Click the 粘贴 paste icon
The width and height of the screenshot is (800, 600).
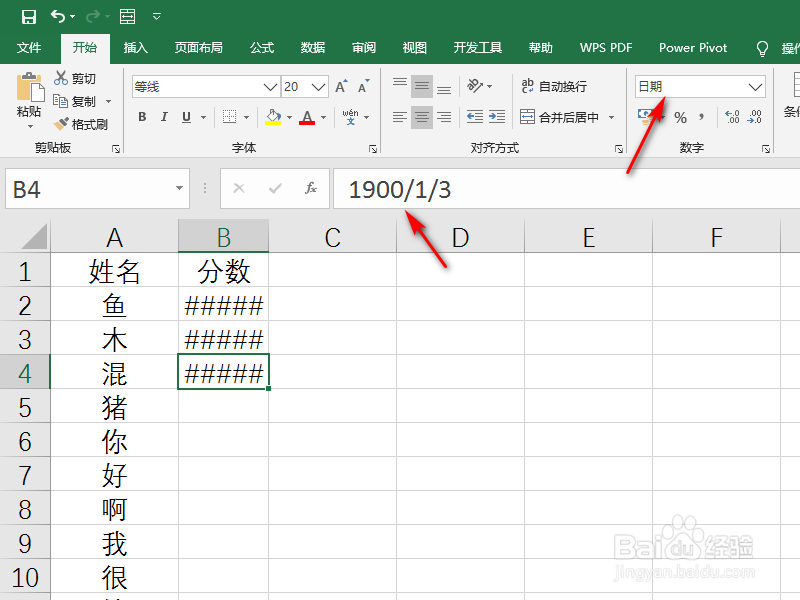point(30,88)
